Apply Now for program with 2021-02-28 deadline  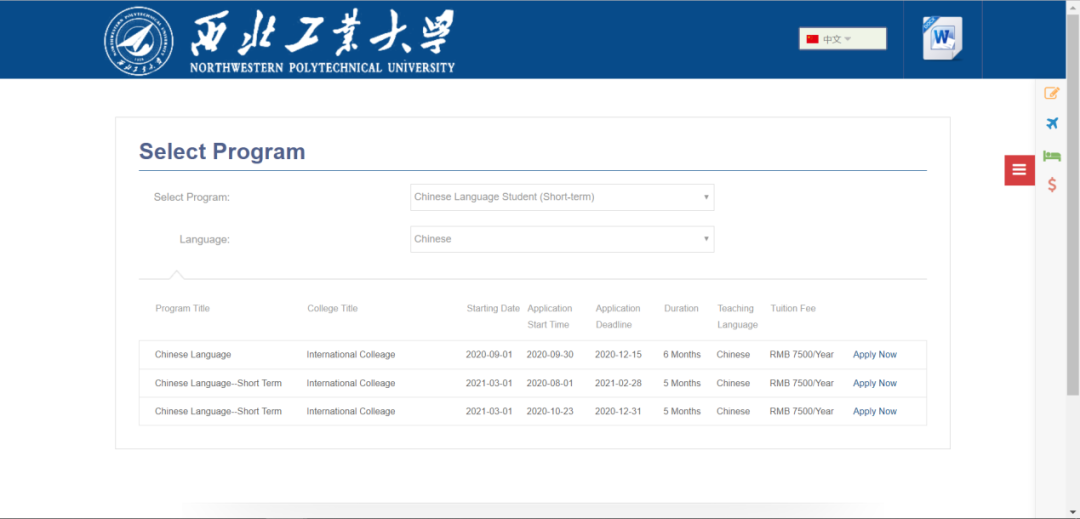pyautogui.click(x=875, y=383)
